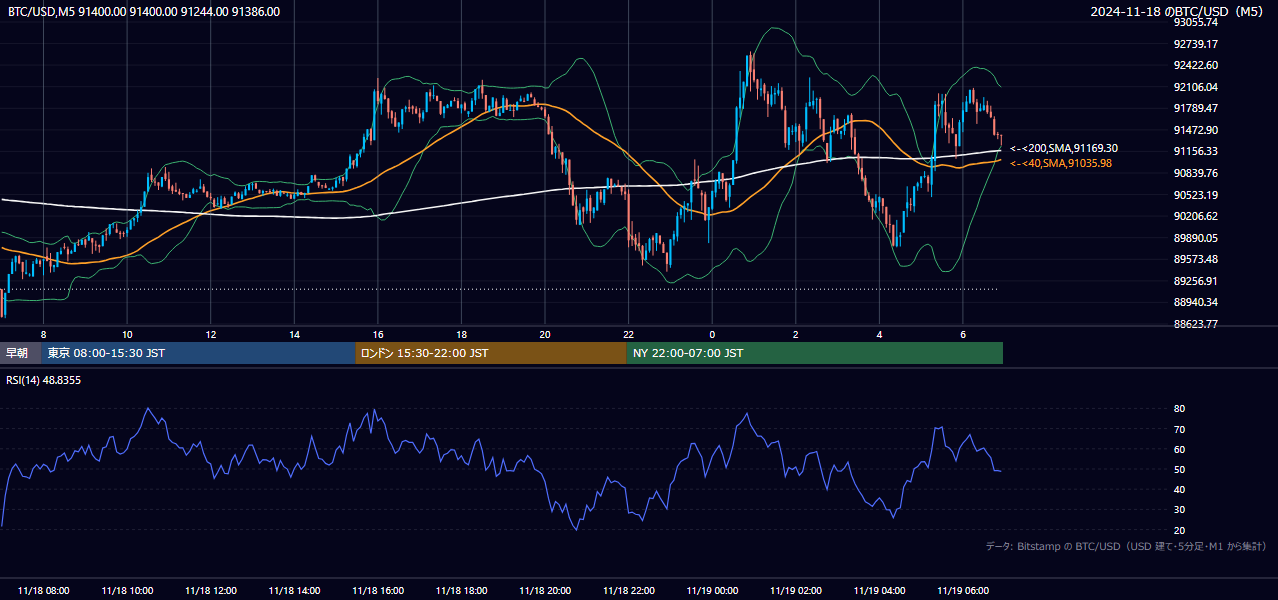This screenshot has height=600, width=1278.
Task: Click the 91789.47 price axis label
Action: click(1196, 108)
